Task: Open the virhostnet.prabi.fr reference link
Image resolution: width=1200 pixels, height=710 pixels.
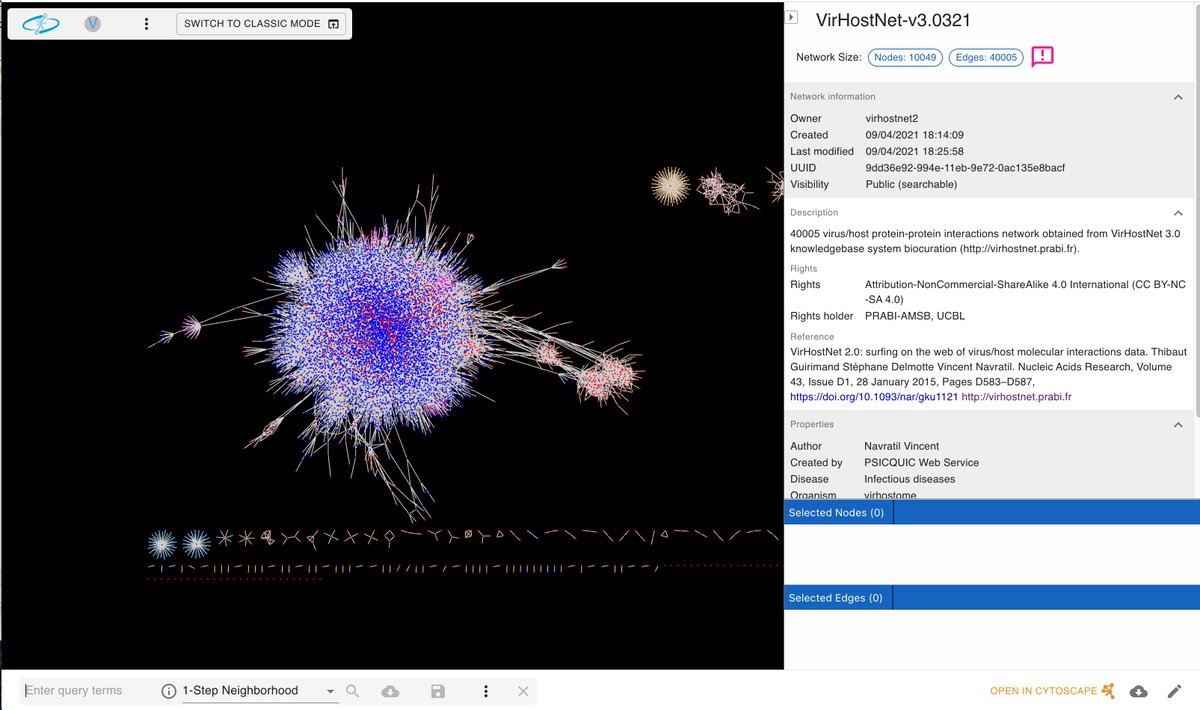Action: click(1016, 397)
